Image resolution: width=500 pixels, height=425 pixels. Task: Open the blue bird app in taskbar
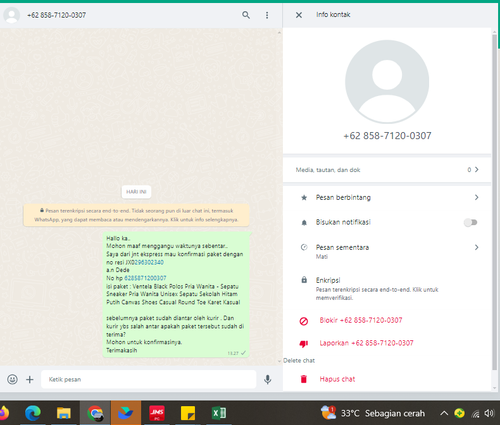[x=126, y=413]
